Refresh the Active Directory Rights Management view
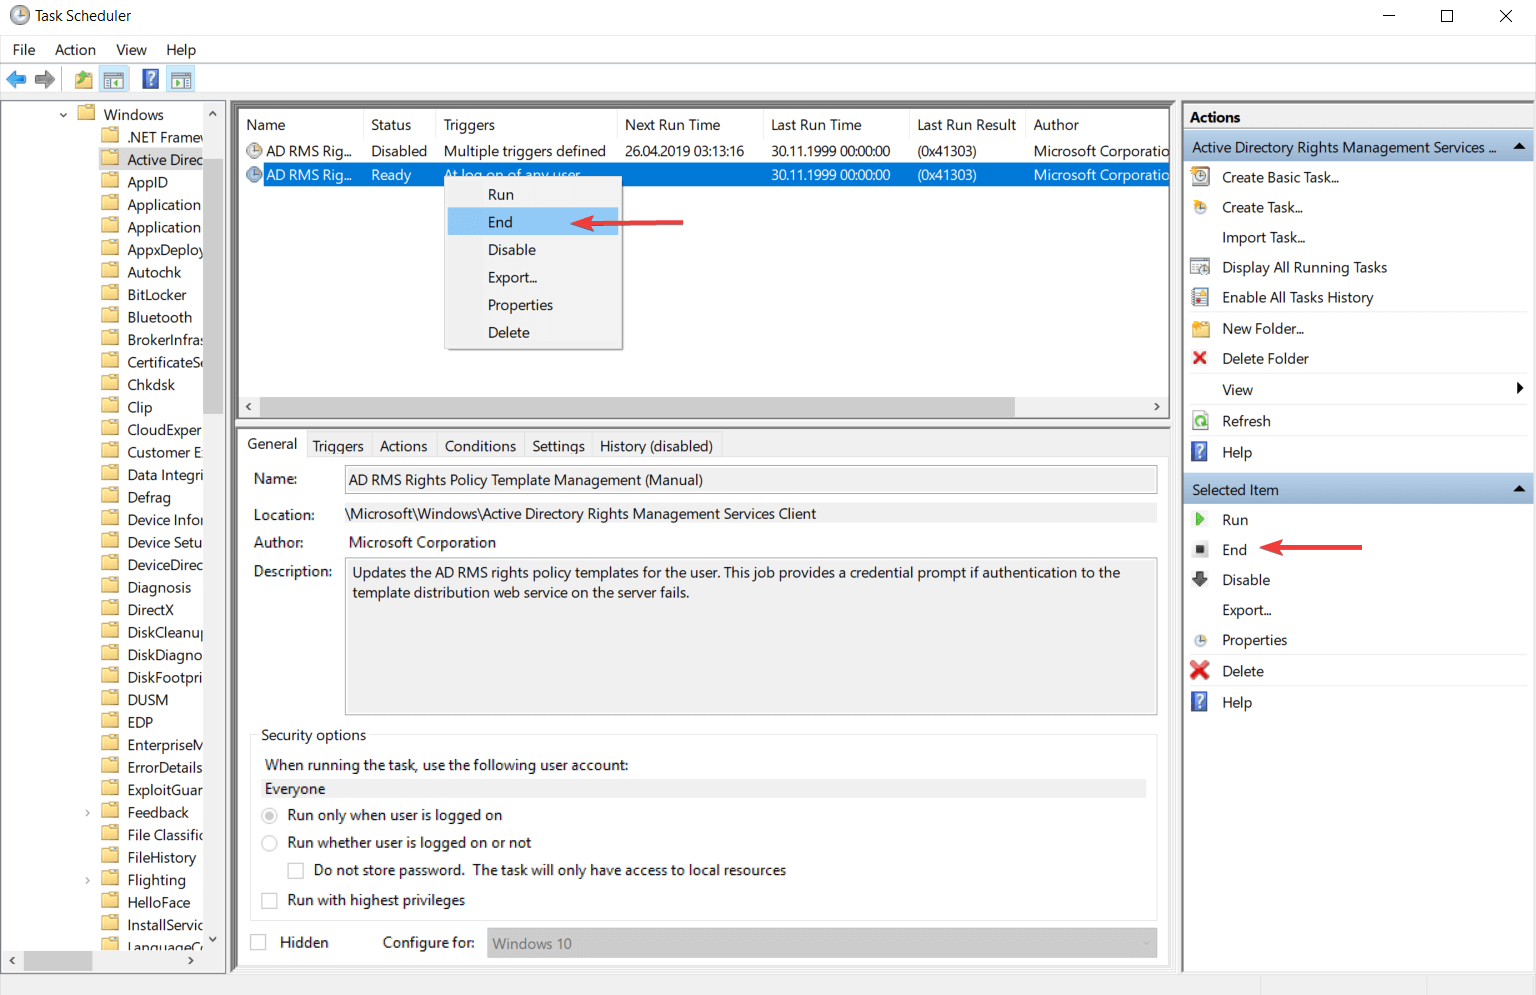Image resolution: width=1536 pixels, height=995 pixels. coord(1244,420)
